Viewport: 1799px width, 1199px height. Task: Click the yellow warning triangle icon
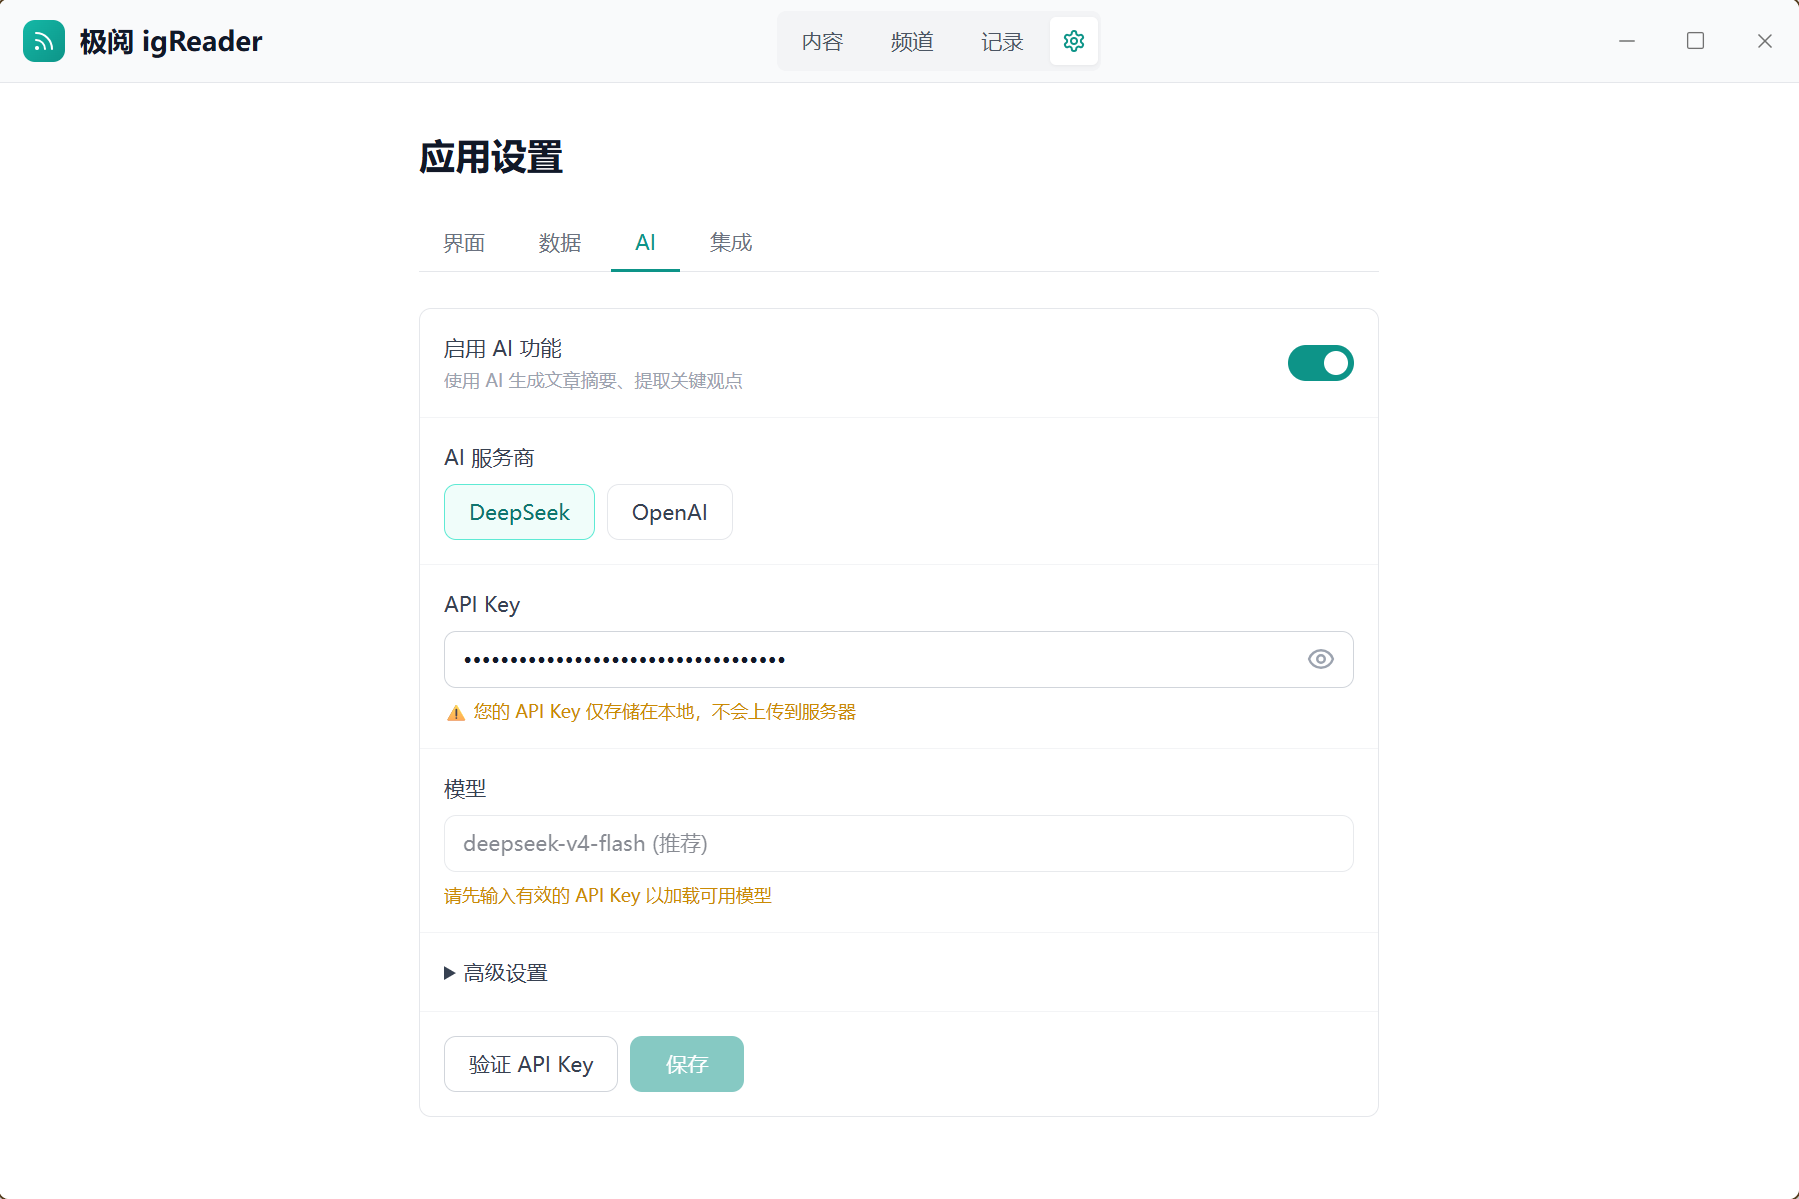click(x=456, y=713)
